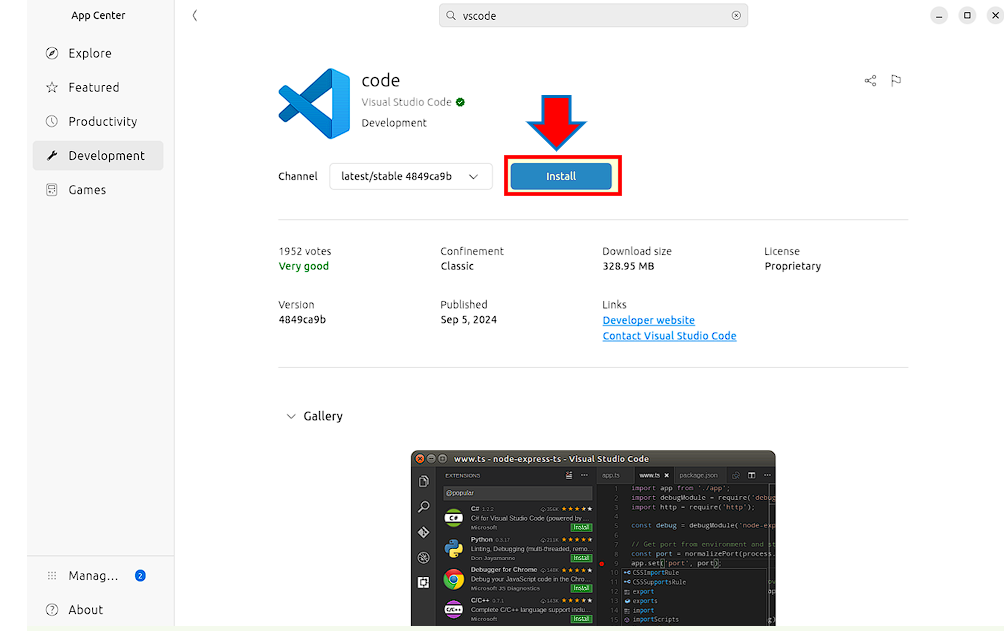Click the Visual Studio Code app logo
Image resolution: width=1004 pixels, height=631 pixels.
pyautogui.click(x=313, y=103)
